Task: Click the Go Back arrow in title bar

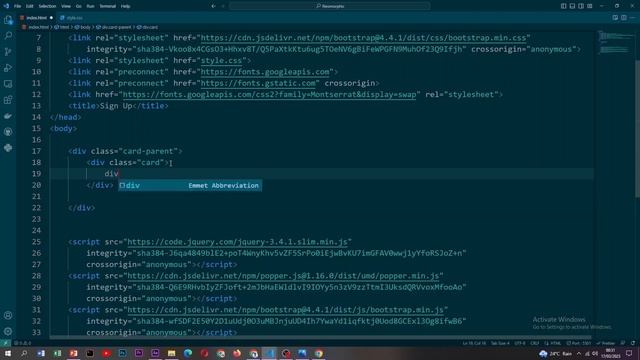Action: point(213,6)
